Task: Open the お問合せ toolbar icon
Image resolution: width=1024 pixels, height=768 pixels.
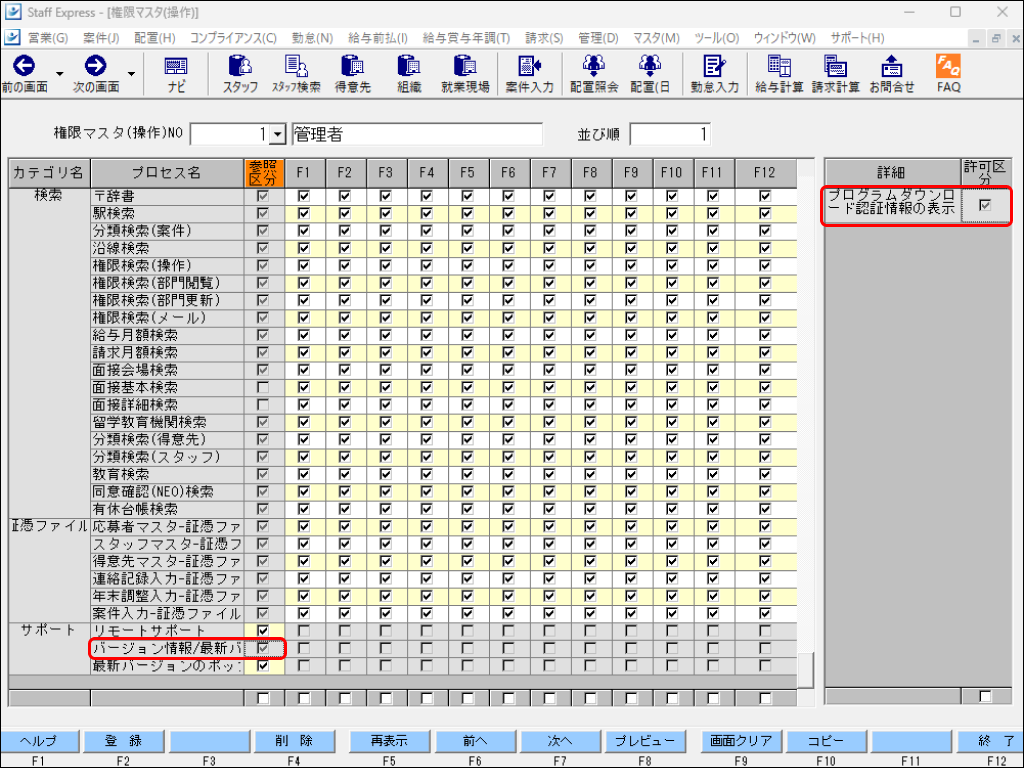Action: click(891, 67)
